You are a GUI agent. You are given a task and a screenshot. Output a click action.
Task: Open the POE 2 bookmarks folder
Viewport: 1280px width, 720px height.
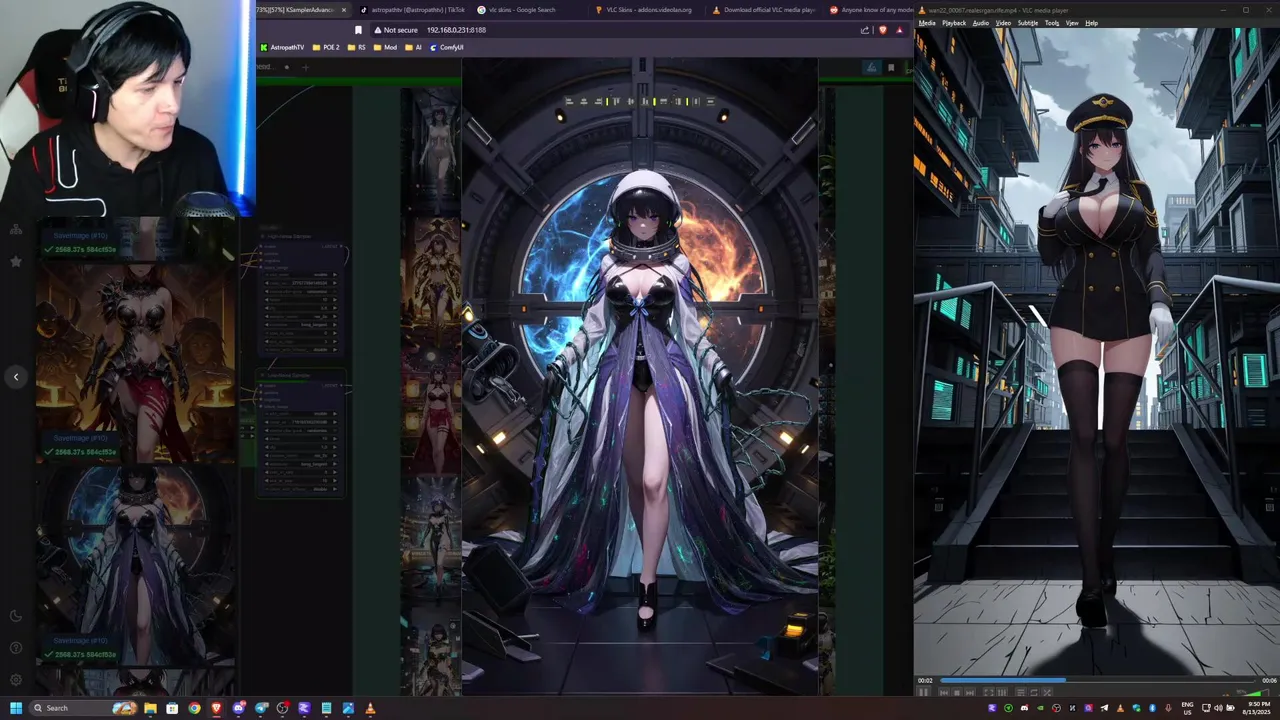[x=326, y=47]
